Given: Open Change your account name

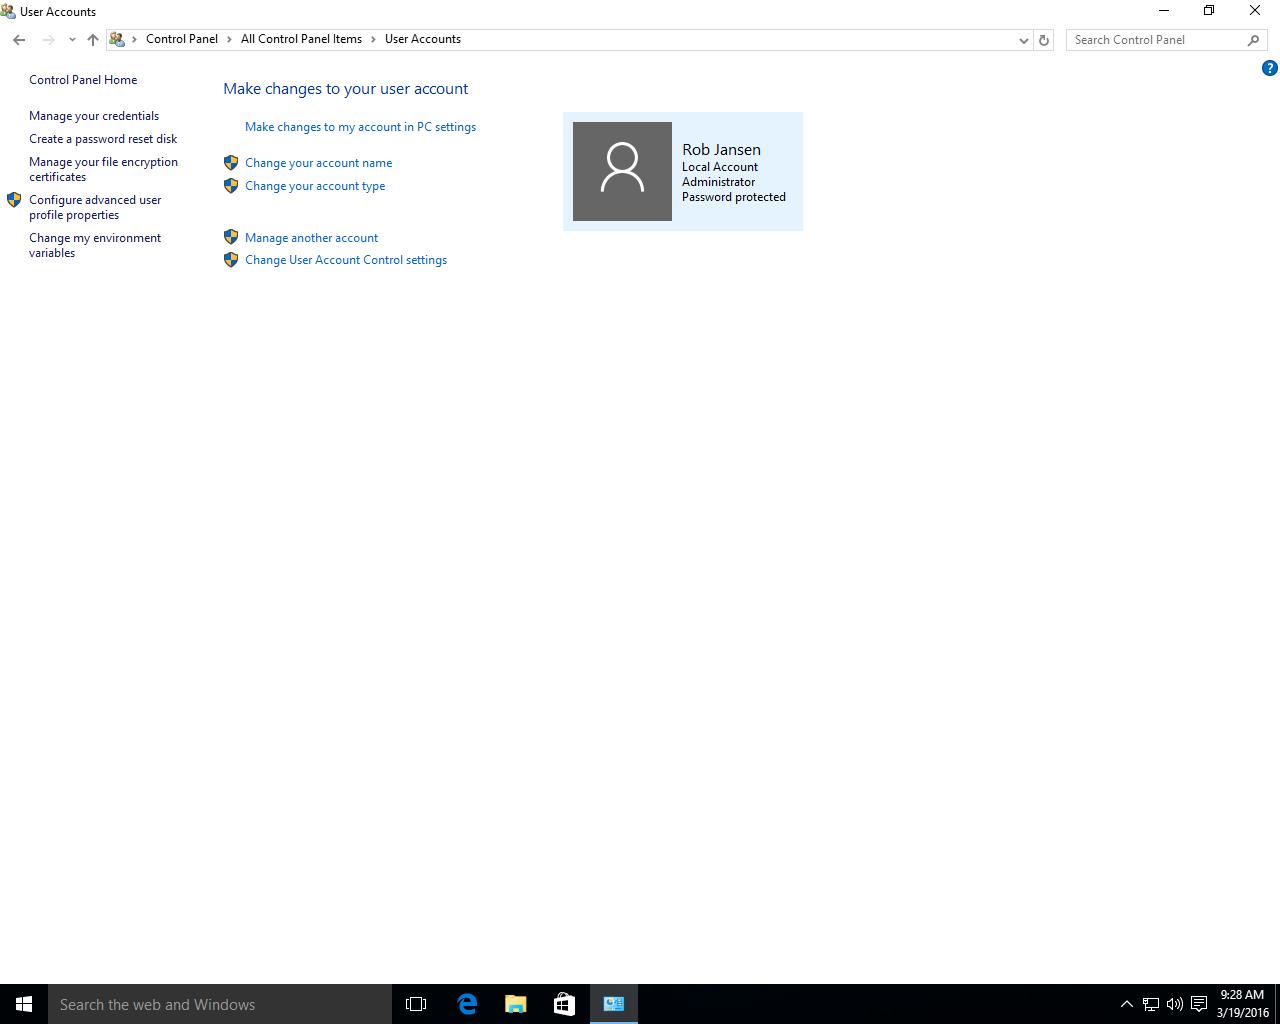Looking at the screenshot, I should pos(318,163).
